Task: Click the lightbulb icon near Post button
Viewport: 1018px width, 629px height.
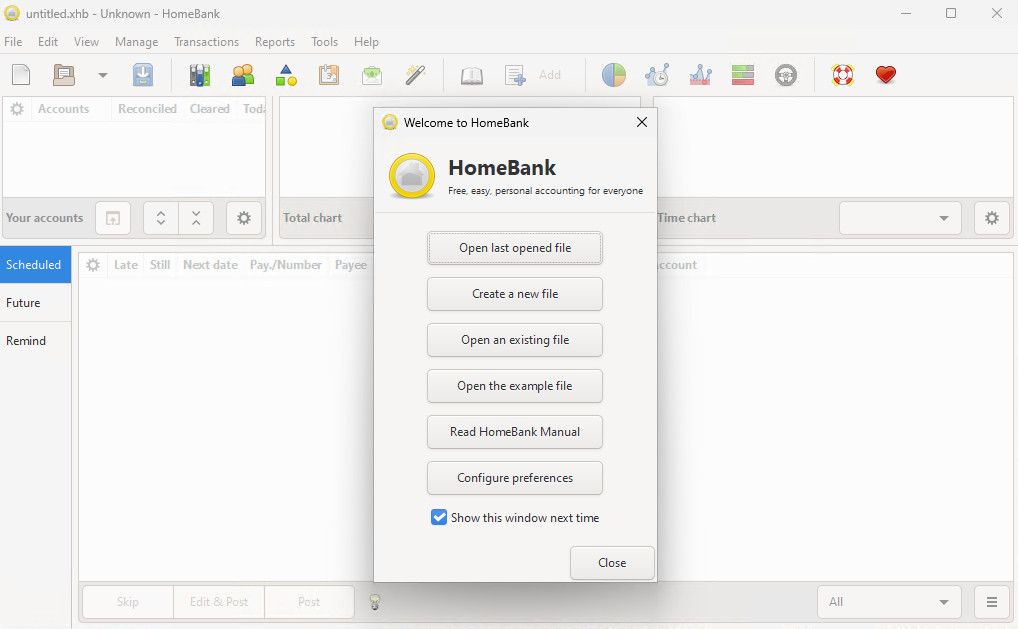Action: pyautogui.click(x=375, y=602)
